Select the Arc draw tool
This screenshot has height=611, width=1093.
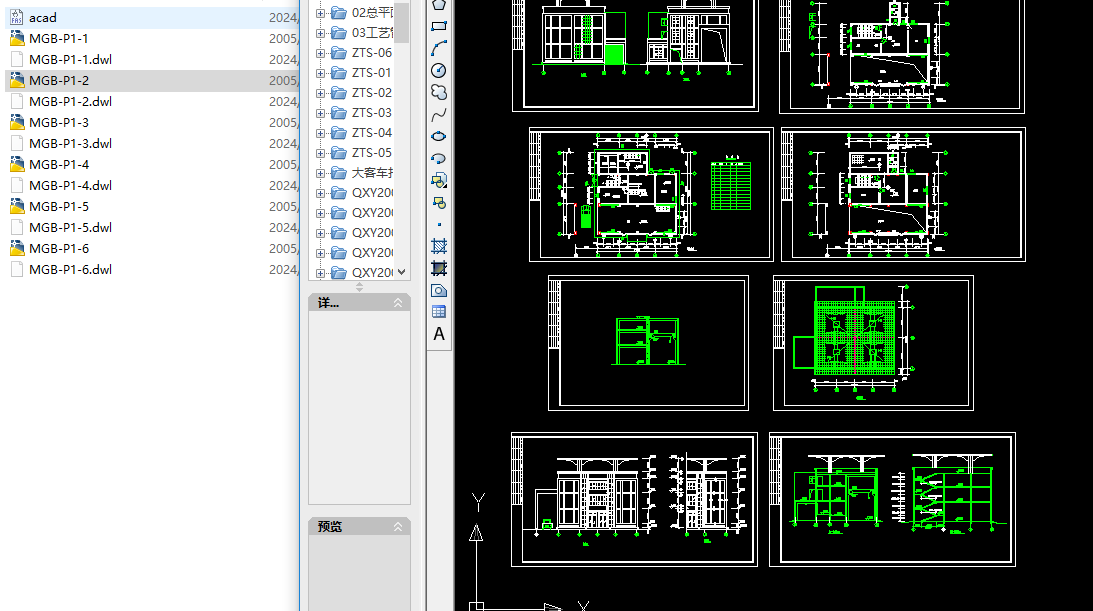438,48
